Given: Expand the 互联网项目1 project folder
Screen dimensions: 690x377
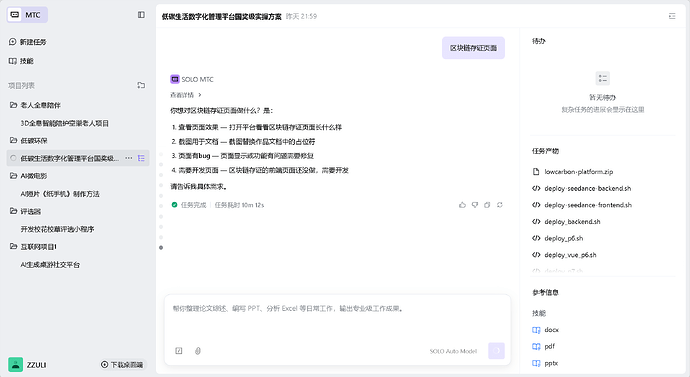Looking at the screenshot, I should pos(33,246).
